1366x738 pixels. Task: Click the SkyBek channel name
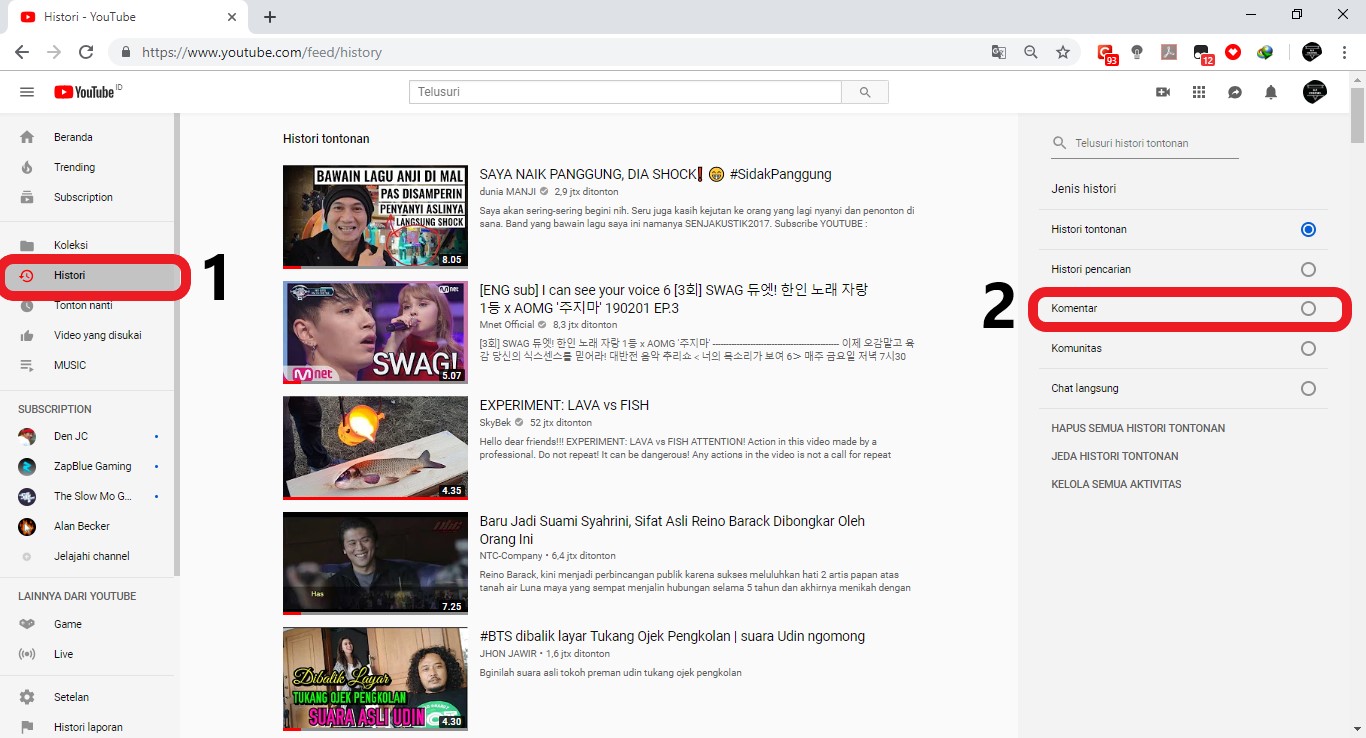click(495, 423)
